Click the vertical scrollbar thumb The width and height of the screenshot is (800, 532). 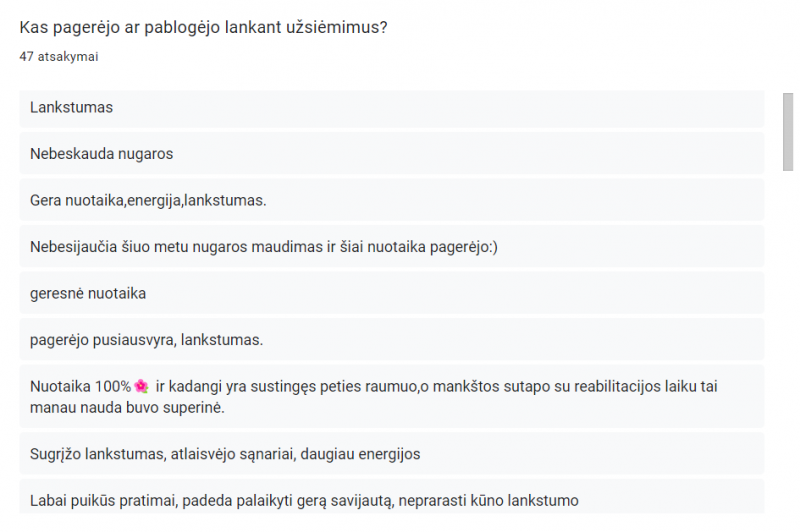(788, 132)
